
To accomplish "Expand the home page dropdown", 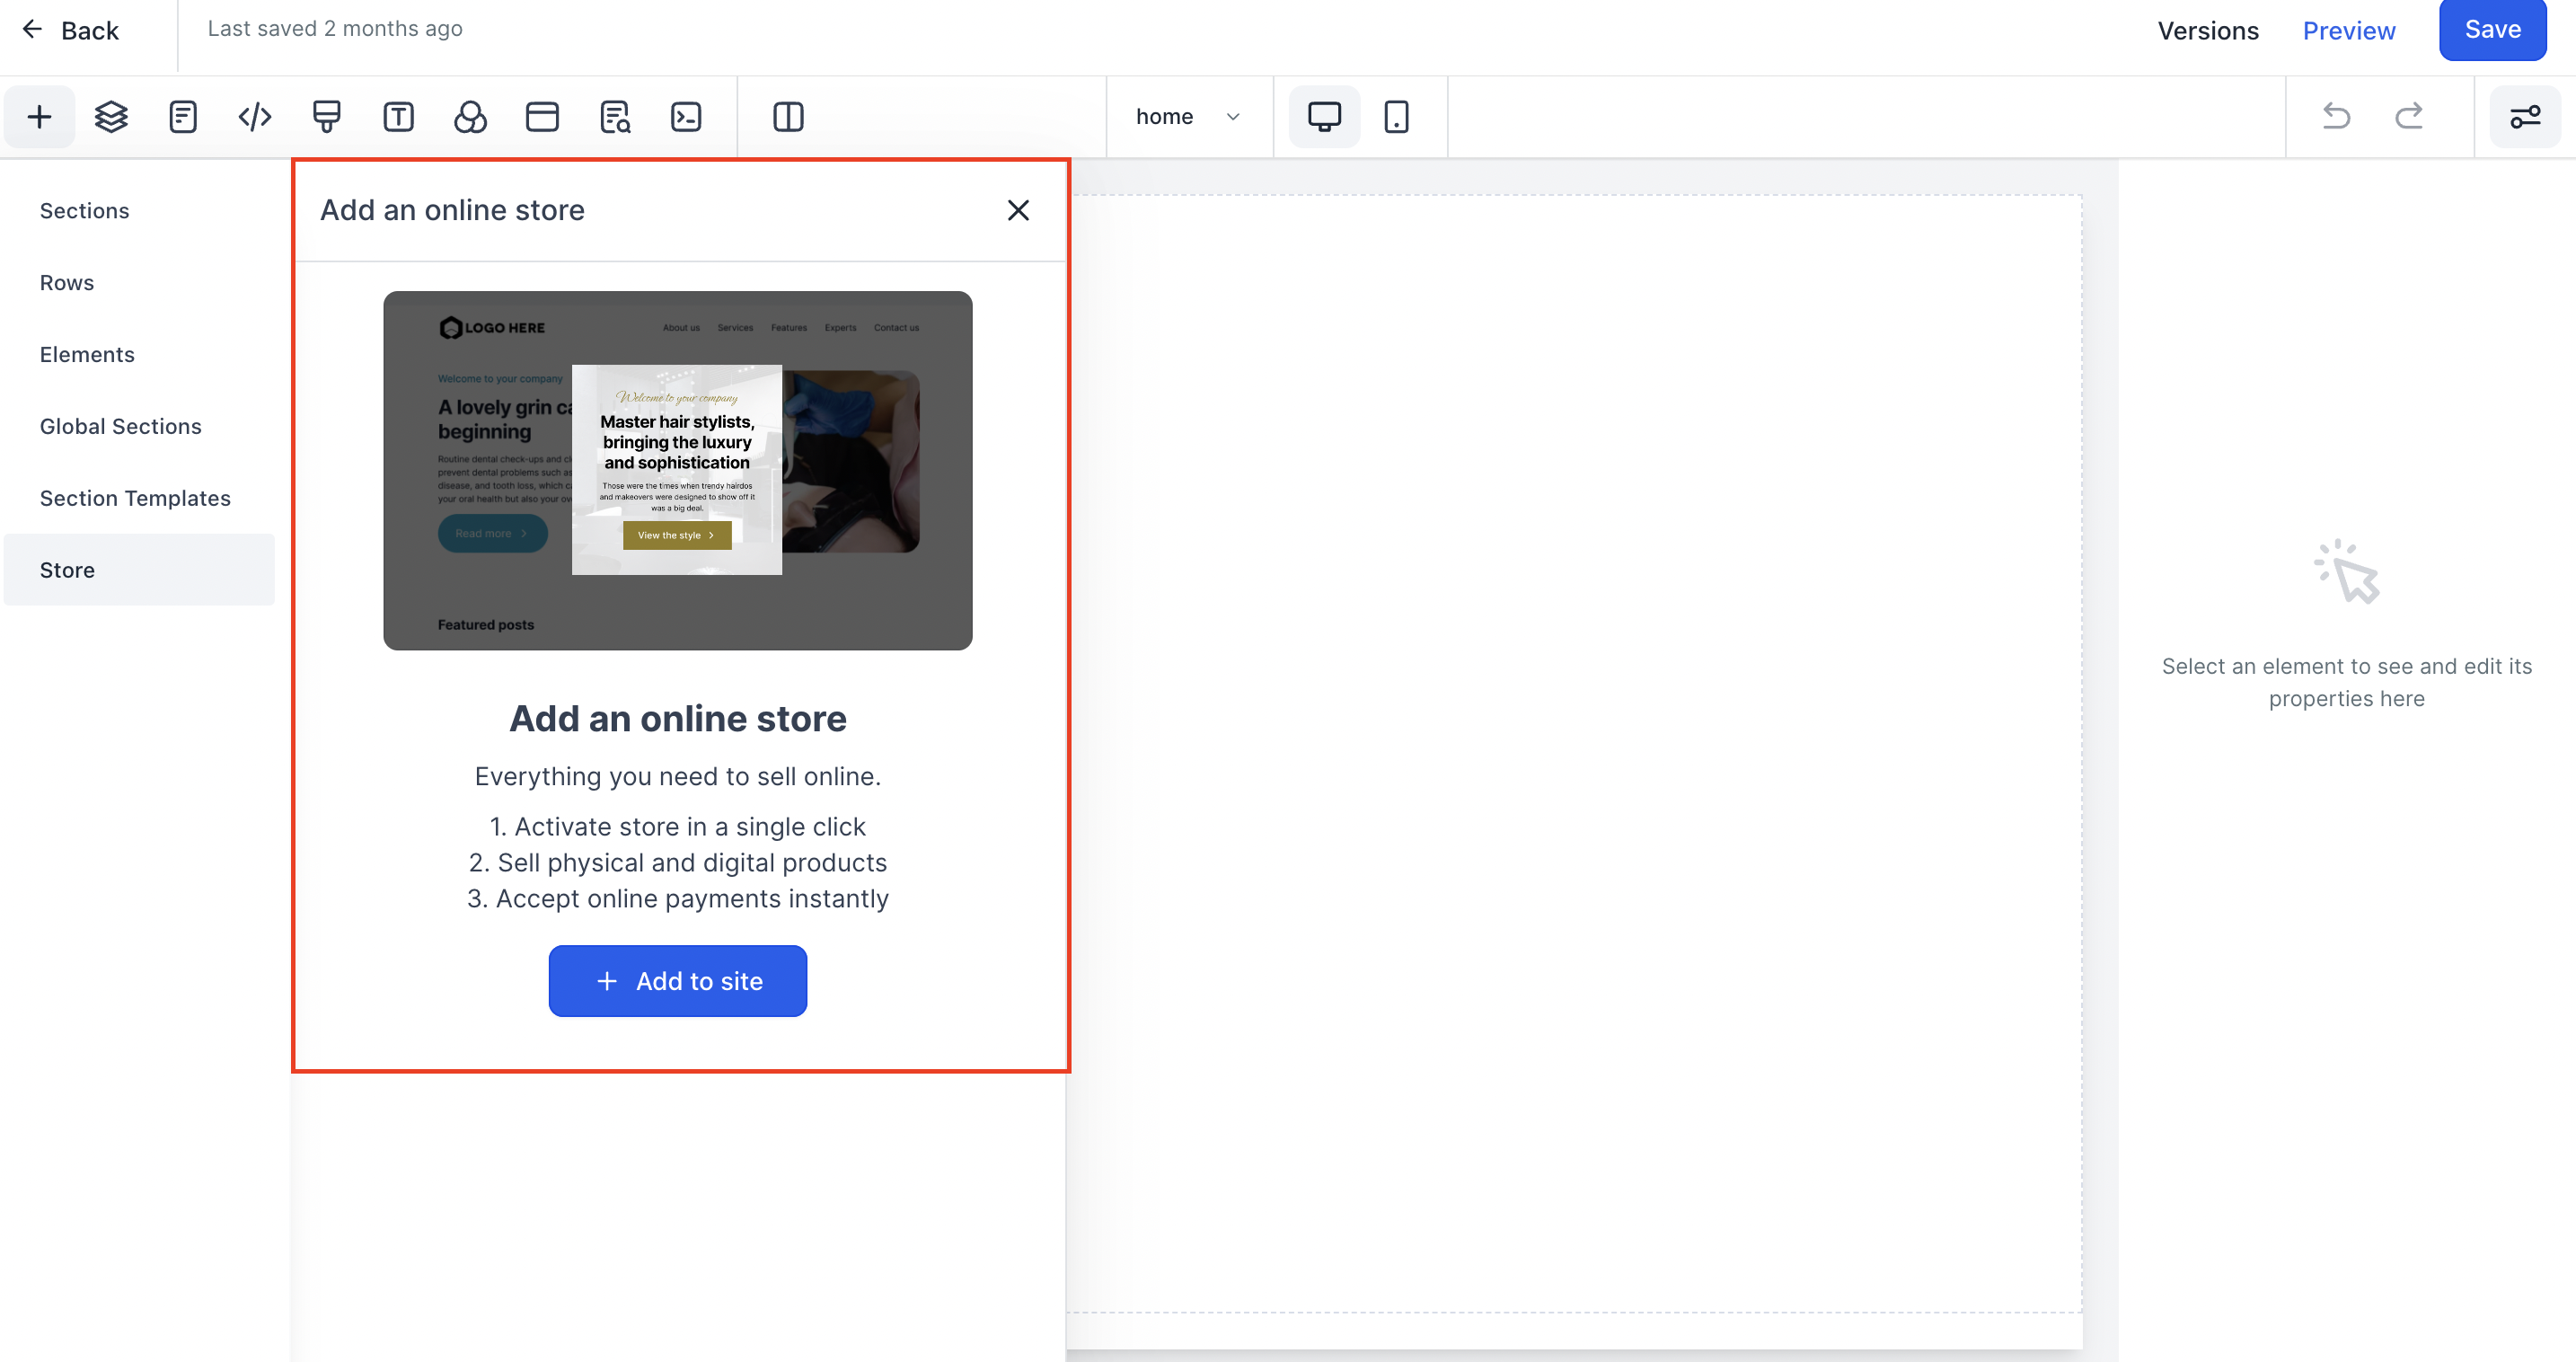I will (1188, 117).
